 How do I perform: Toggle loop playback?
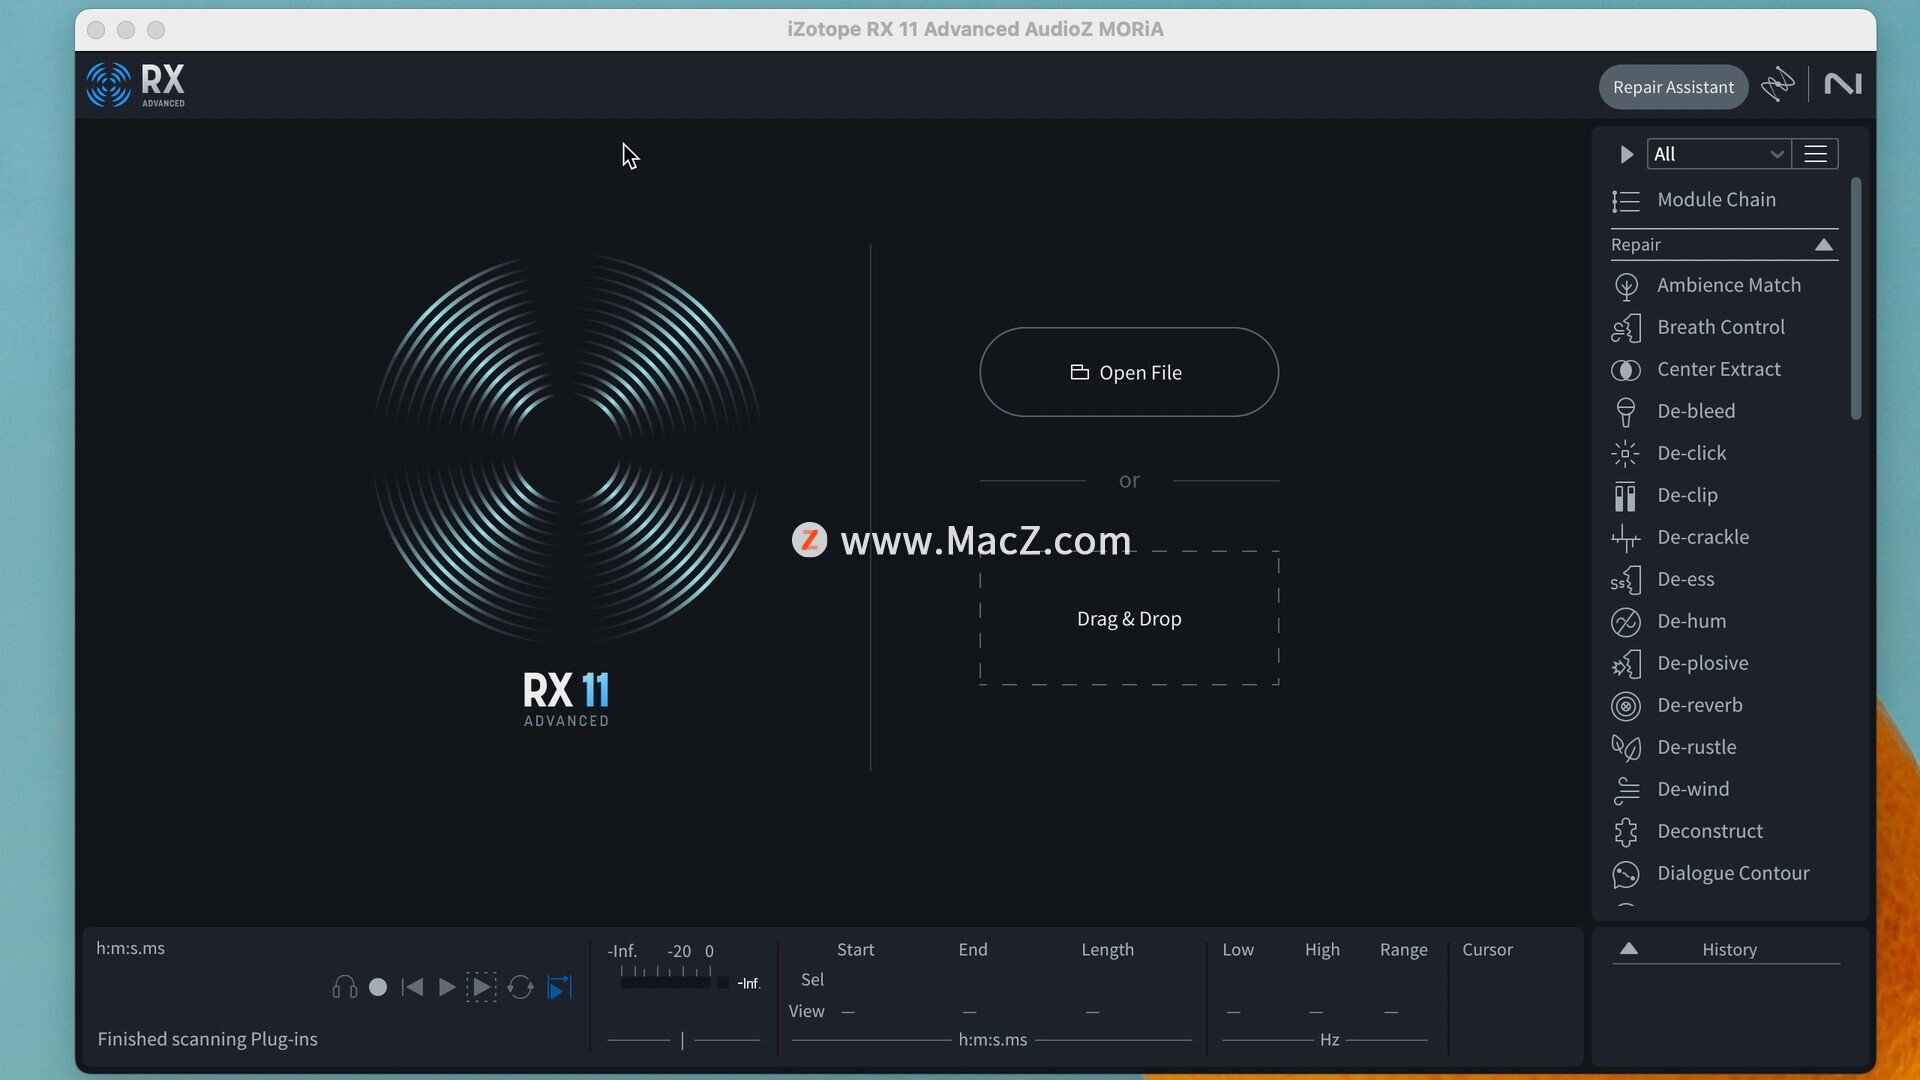point(520,988)
